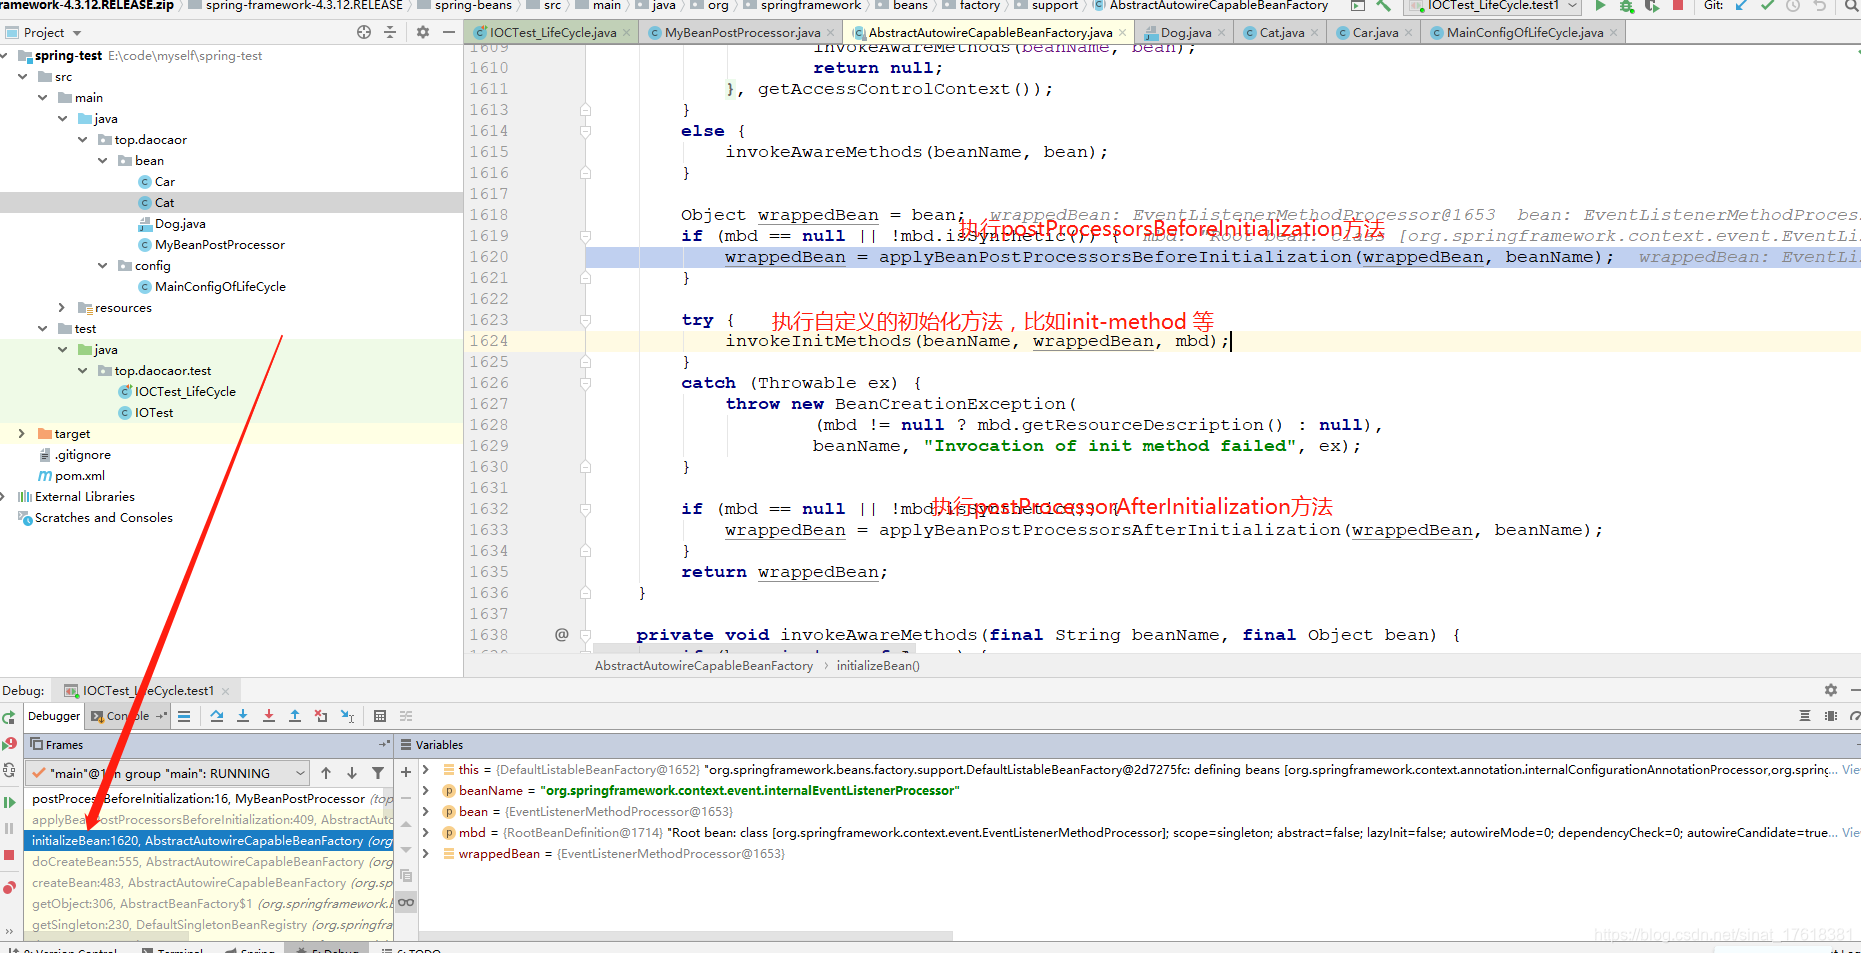
Task: Select the doCreateBean:555 stack frame
Action: pos(208,862)
